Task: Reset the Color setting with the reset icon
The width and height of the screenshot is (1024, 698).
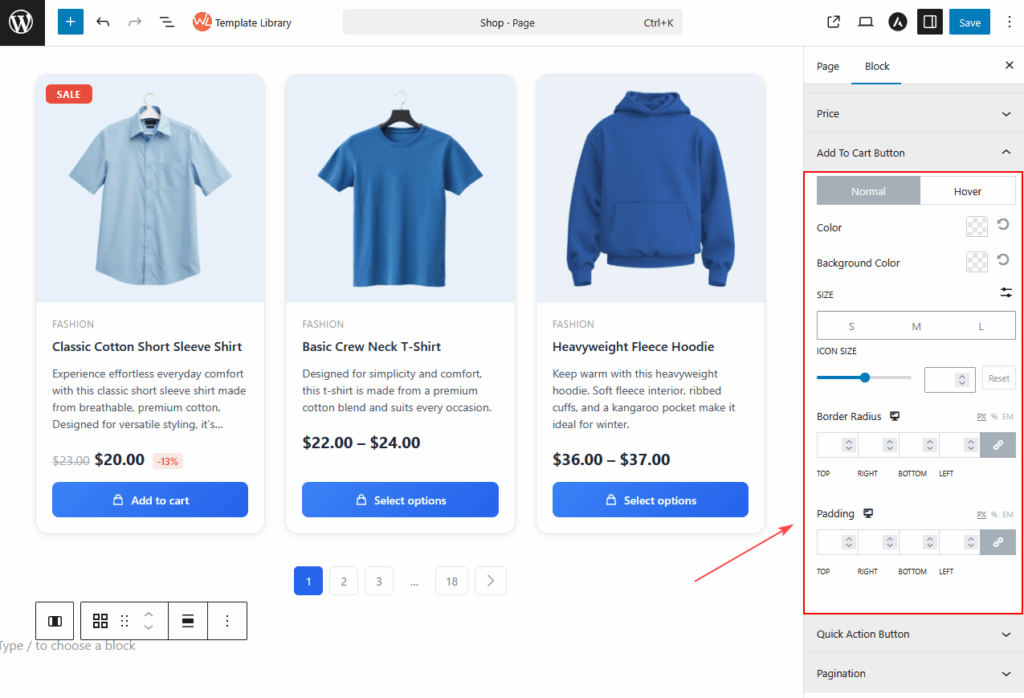Action: tap(1002, 225)
